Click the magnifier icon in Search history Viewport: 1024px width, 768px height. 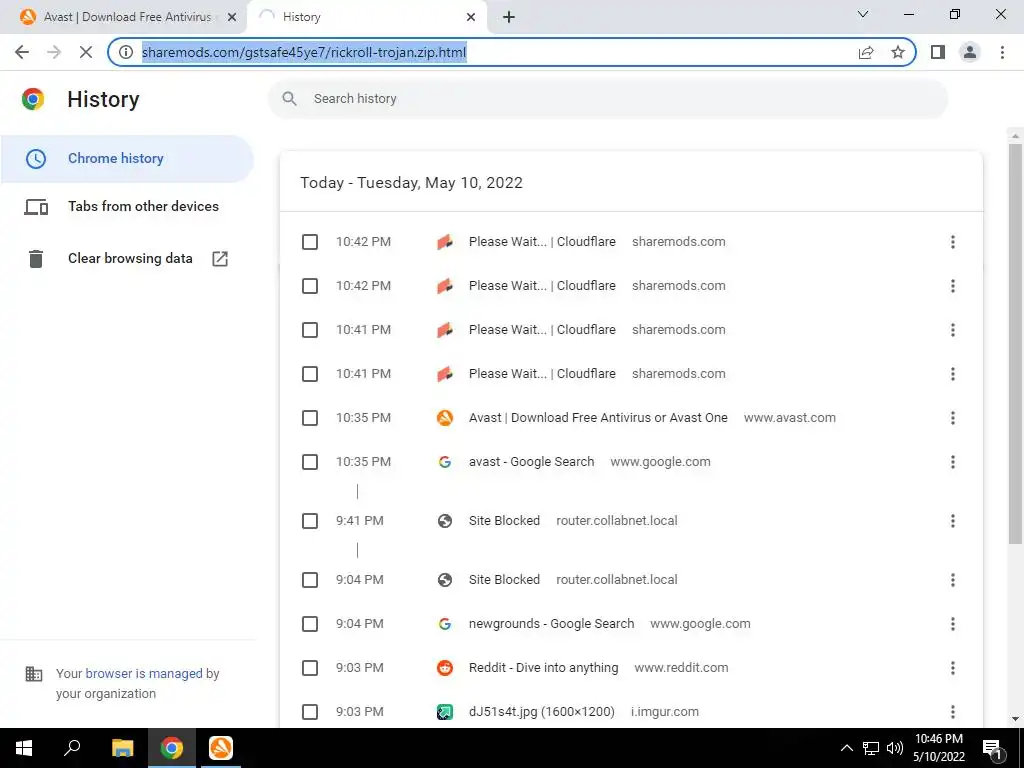[x=289, y=99]
